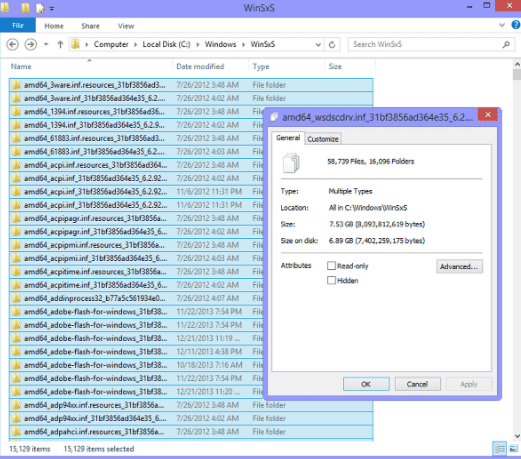Open the View ribbon tab
Viewport: 521px width, 459px height.
pyautogui.click(x=126, y=26)
